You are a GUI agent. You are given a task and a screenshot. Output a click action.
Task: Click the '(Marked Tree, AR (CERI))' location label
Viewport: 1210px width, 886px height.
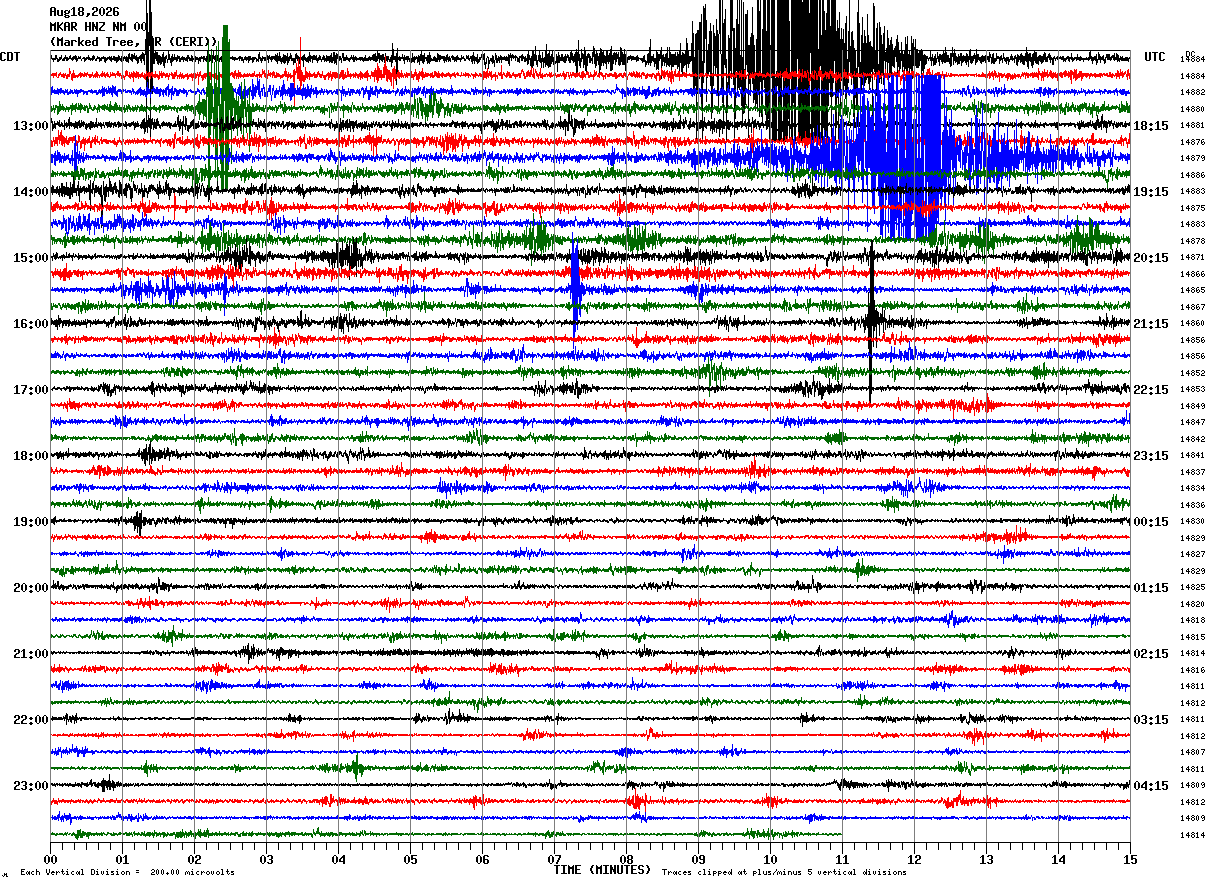tap(134, 42)
